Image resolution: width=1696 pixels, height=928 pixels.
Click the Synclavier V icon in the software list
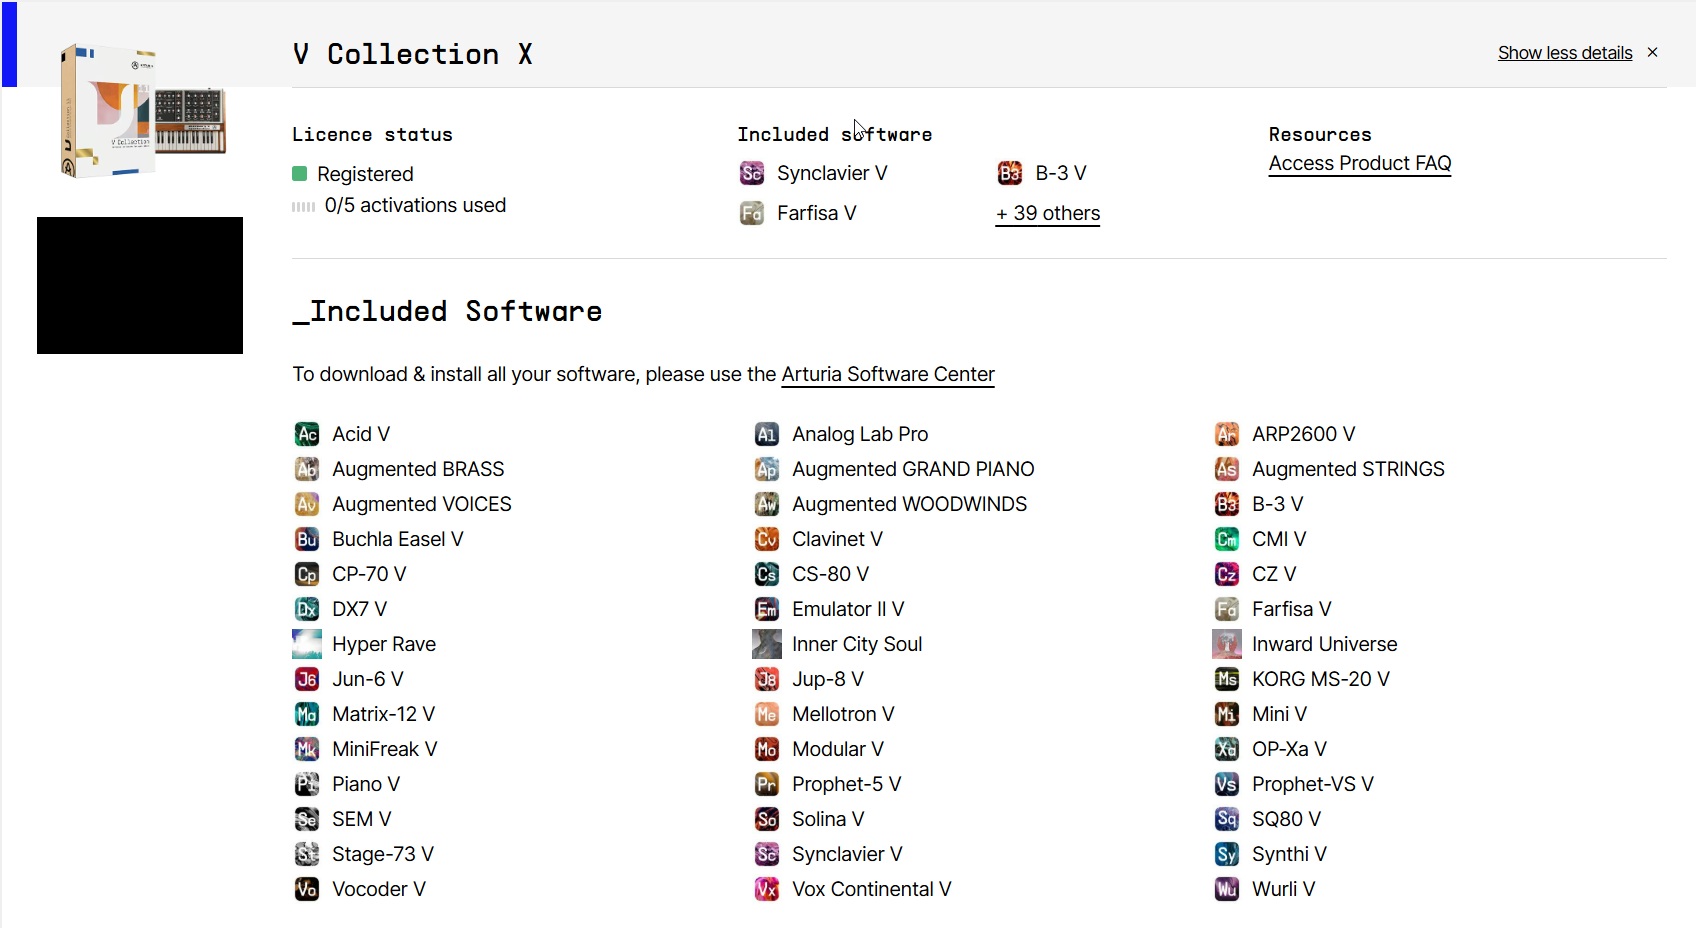(x=767, y=854)
